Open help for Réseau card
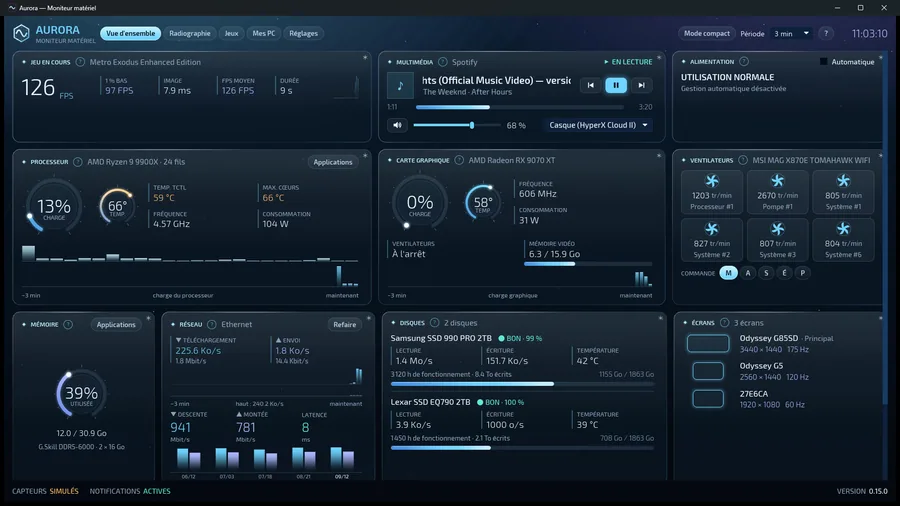 pos(212,324)
